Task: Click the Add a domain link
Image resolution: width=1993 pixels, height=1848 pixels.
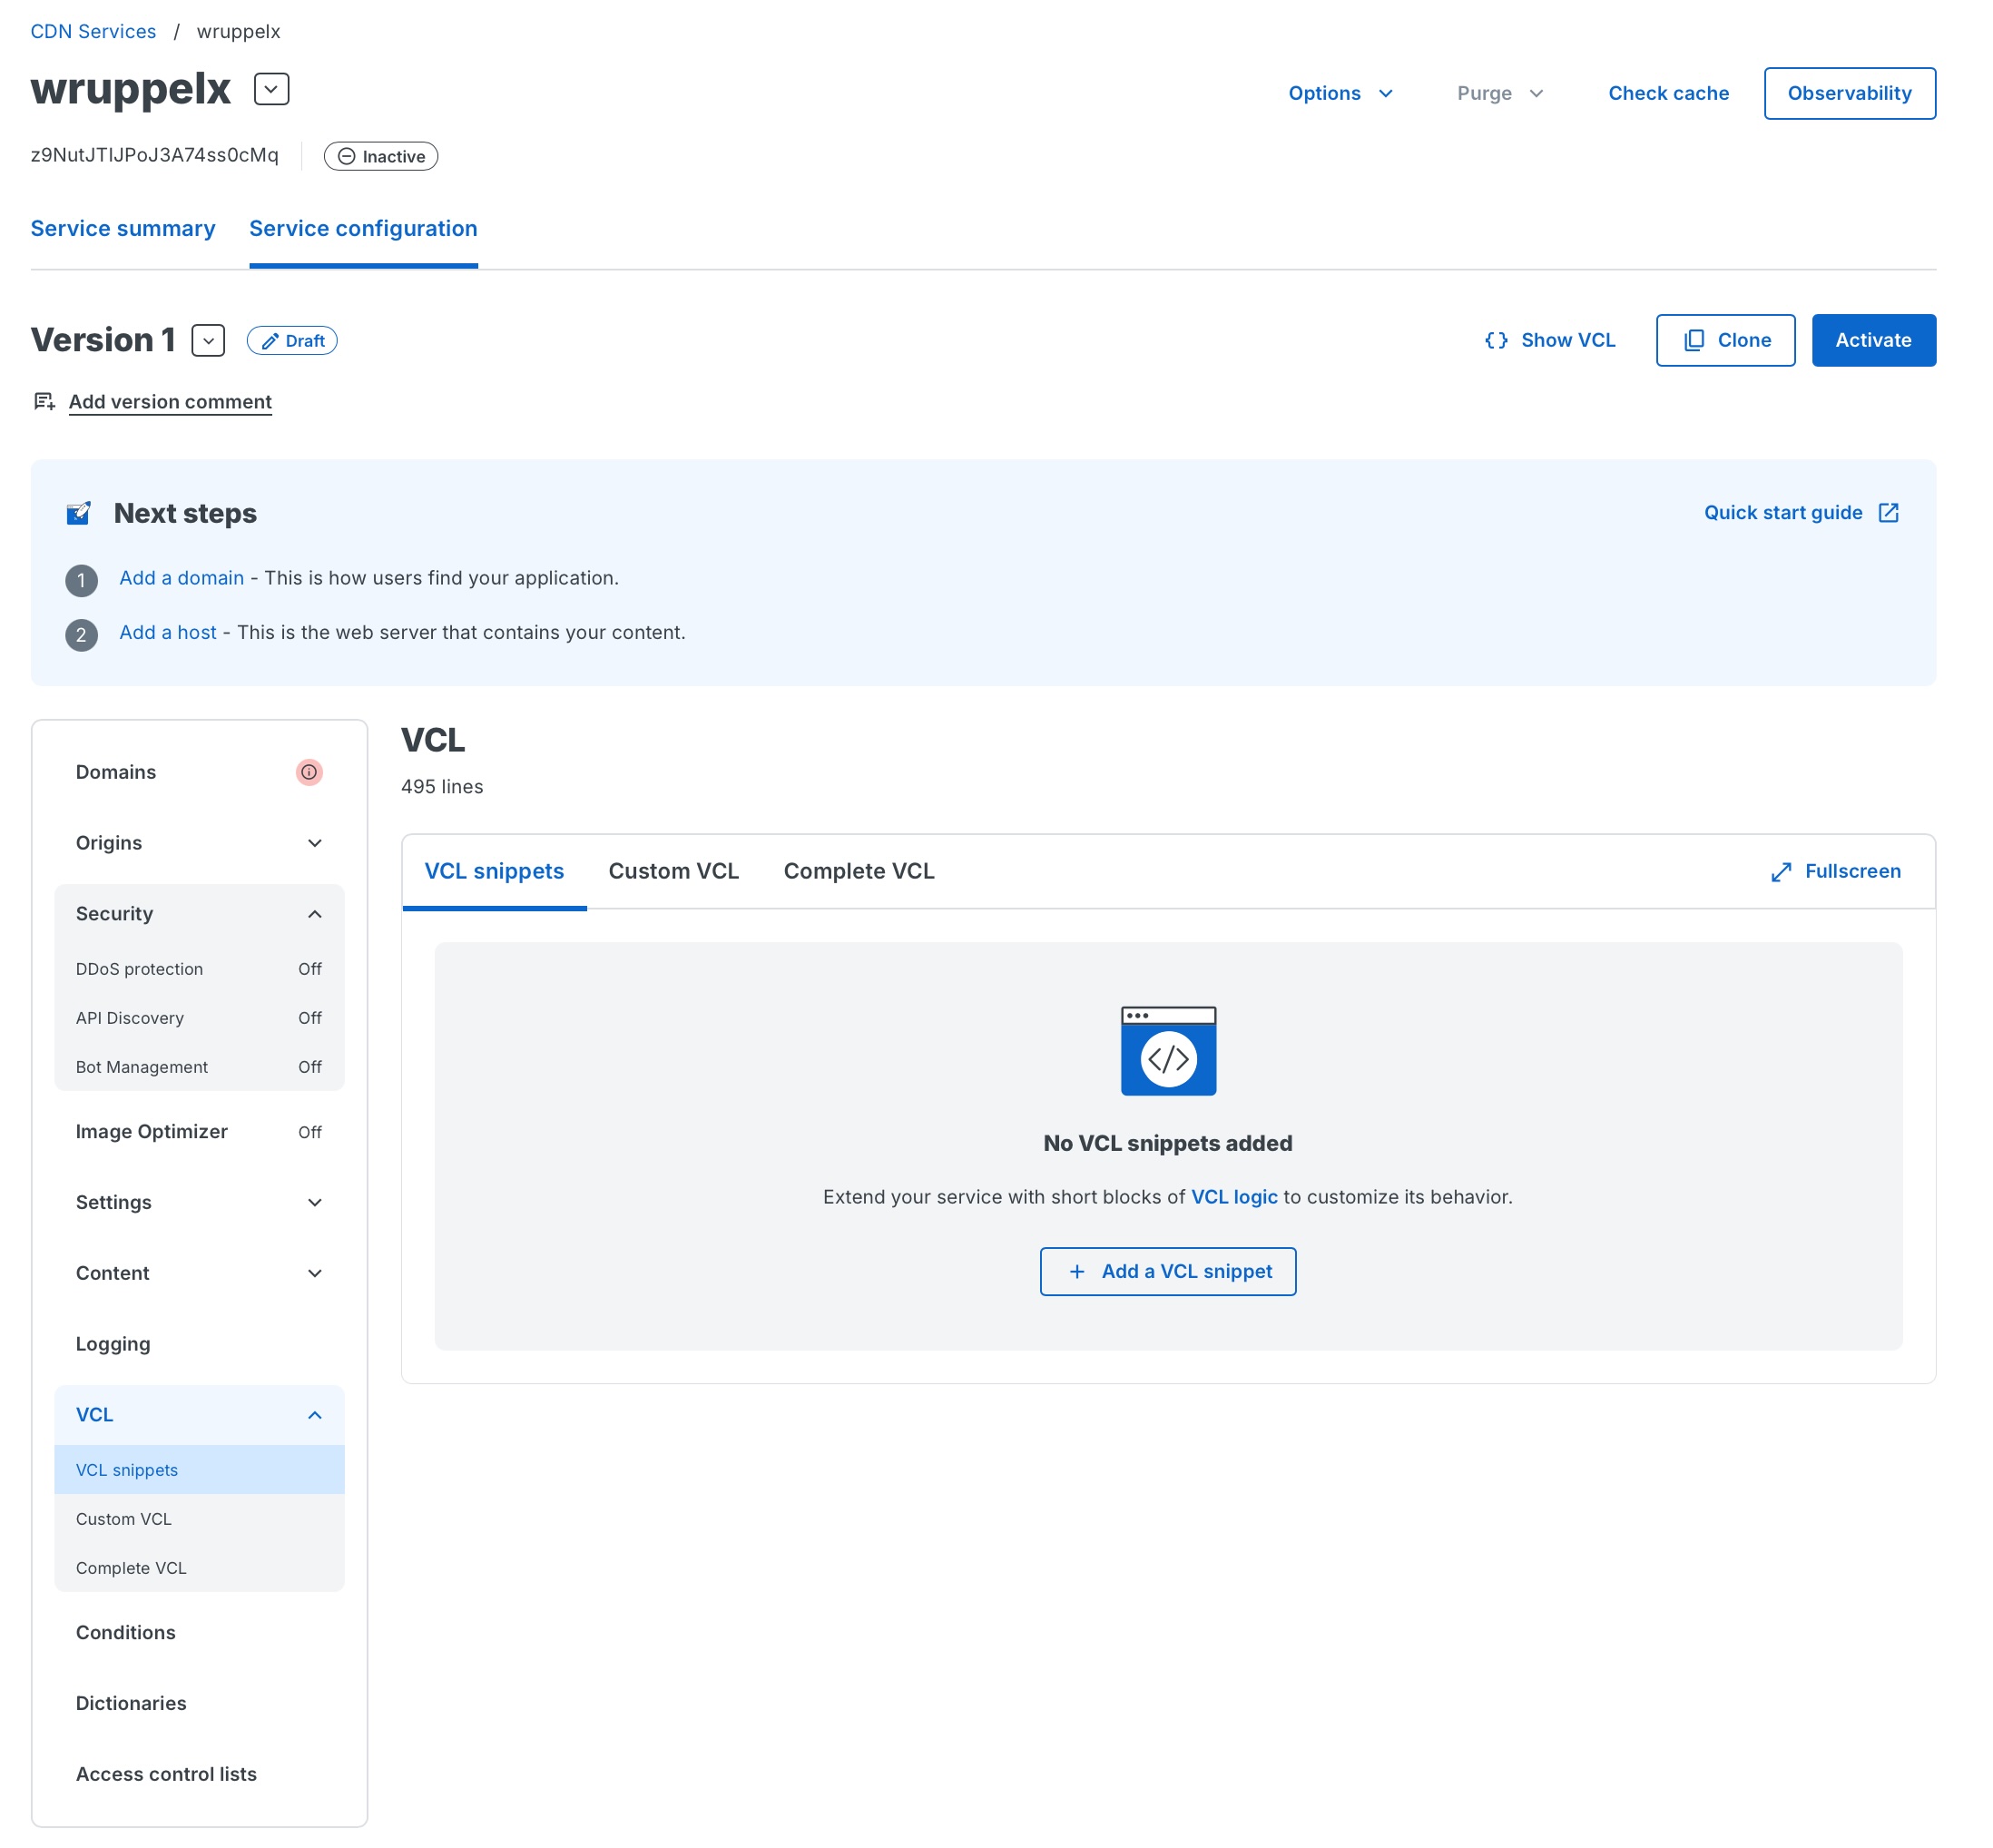Action: pos(181,578)
